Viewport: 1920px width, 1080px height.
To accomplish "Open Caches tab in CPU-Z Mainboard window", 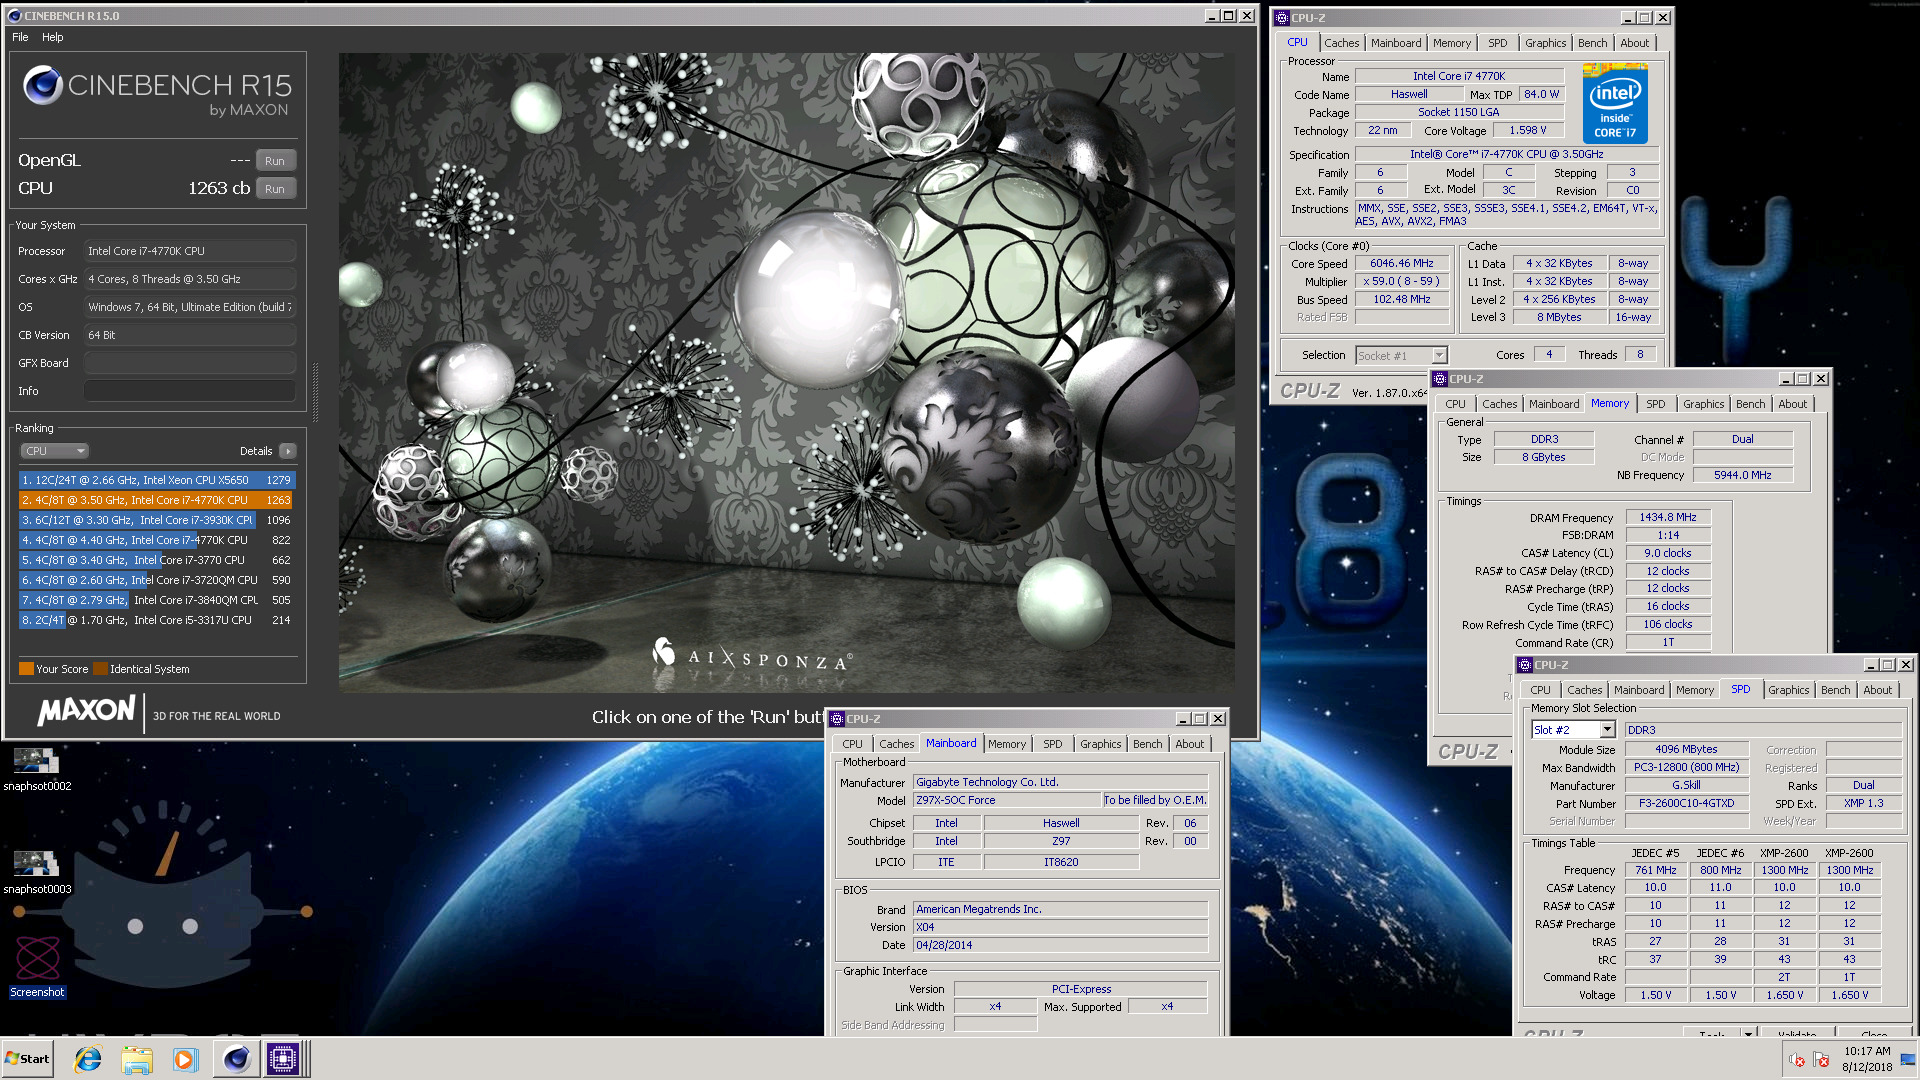I will coord(896,744).
